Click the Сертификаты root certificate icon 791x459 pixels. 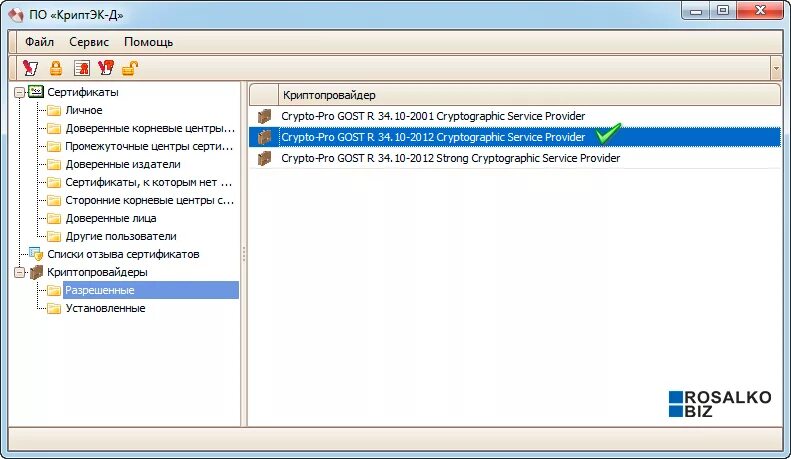point(36,92)
